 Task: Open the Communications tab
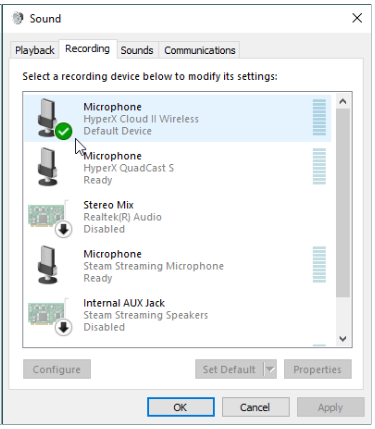[x=200, y=50]
